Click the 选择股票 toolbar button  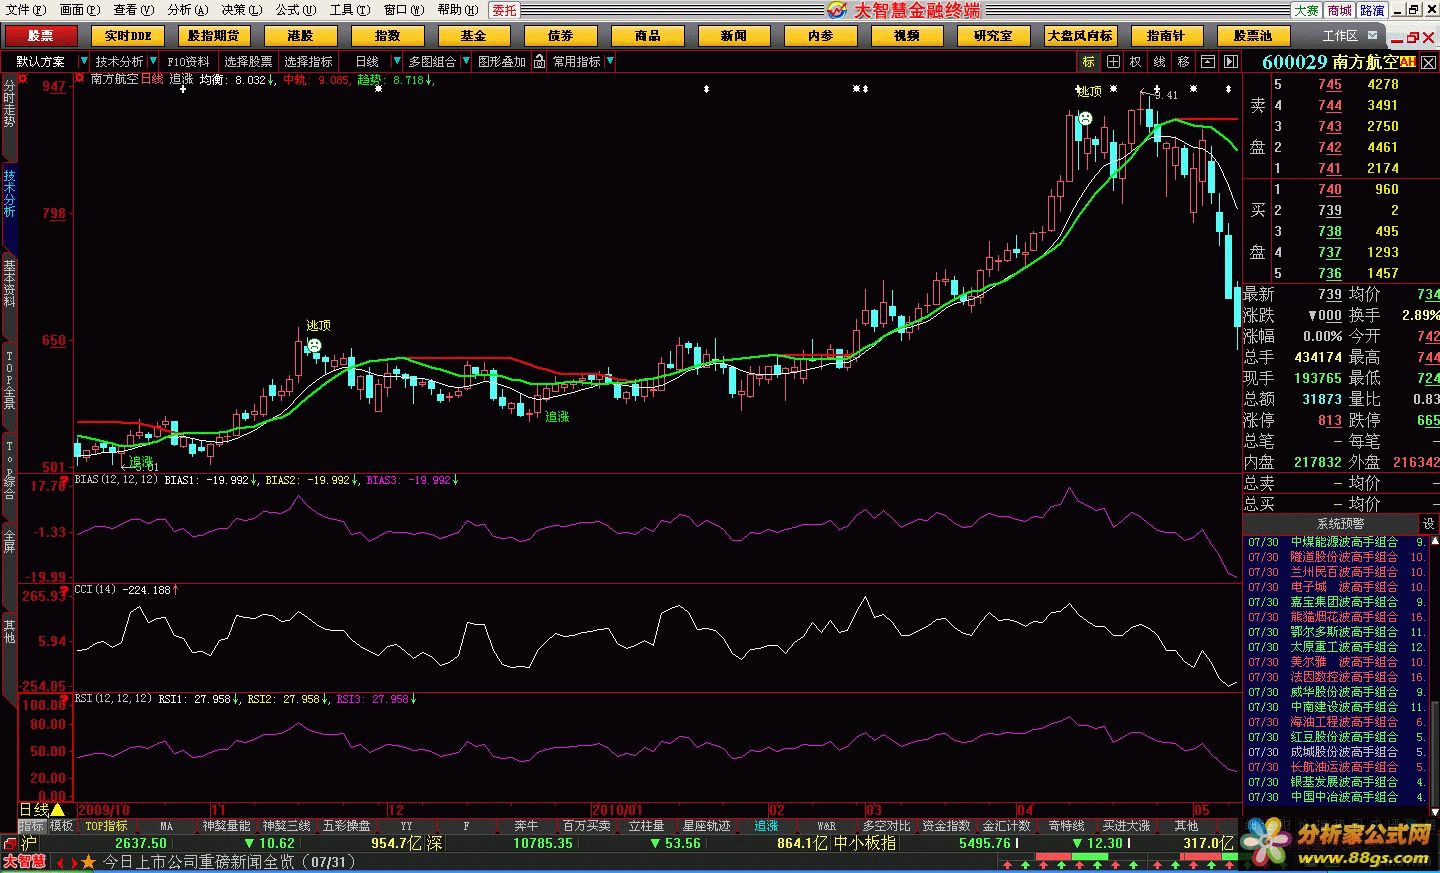[x=248, y=61]
